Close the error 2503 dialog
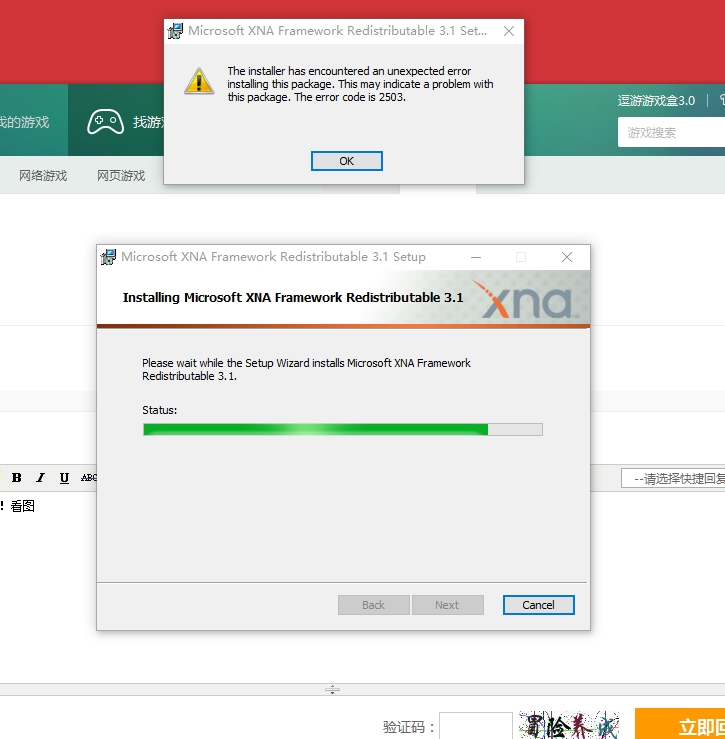The height and width of the screenshot is (739, 725). coord(509,31)
